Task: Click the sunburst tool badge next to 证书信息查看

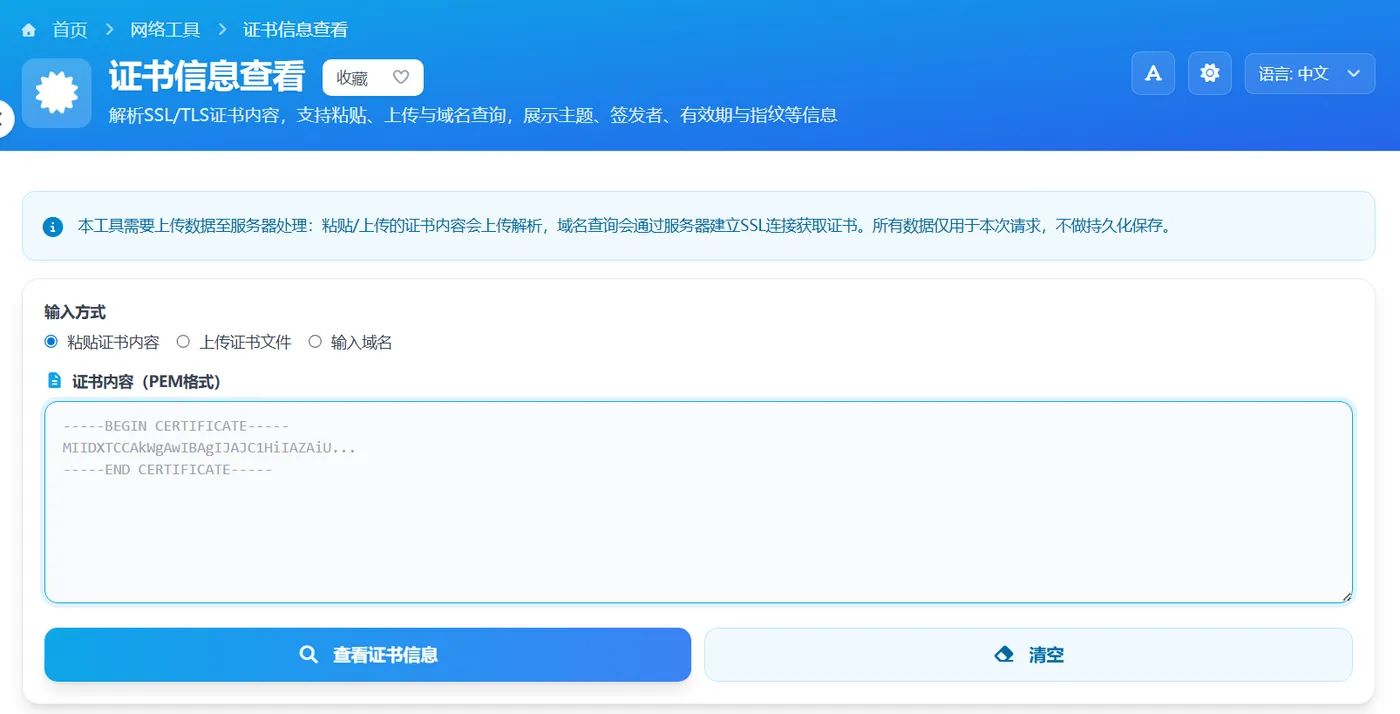Action: tap(57, 92)
